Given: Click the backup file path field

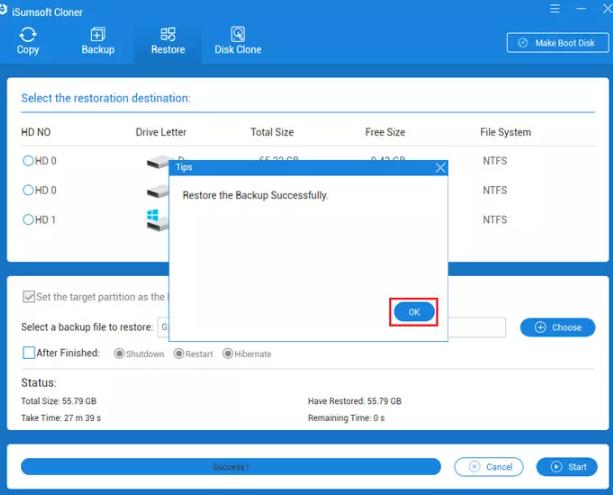Looking at the screenshot, I should [331, 327].
